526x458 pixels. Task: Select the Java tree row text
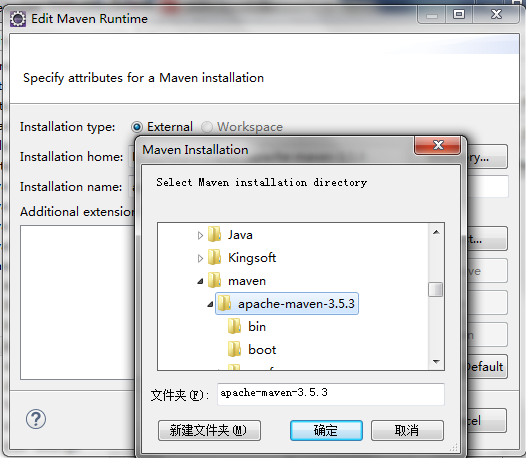(x=240, y=235)
